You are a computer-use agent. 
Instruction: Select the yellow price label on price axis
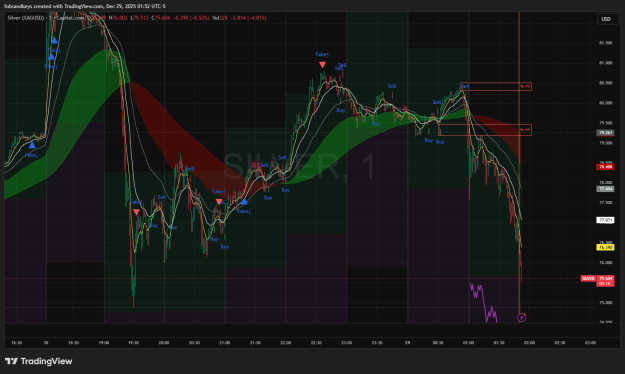605,248
